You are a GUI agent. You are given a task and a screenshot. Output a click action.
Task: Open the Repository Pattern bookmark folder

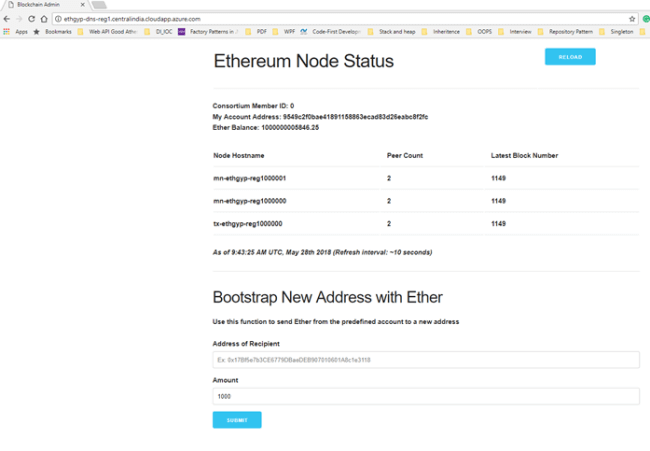point(570,32)
